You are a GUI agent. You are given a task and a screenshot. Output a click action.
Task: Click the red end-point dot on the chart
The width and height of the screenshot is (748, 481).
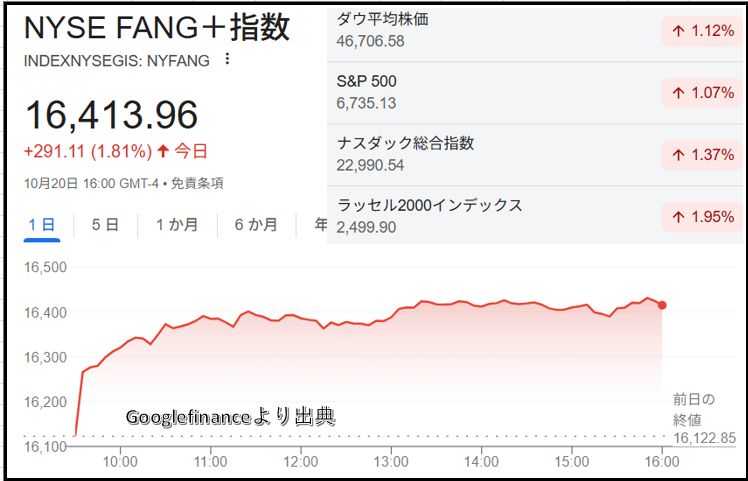click(662, 305)
